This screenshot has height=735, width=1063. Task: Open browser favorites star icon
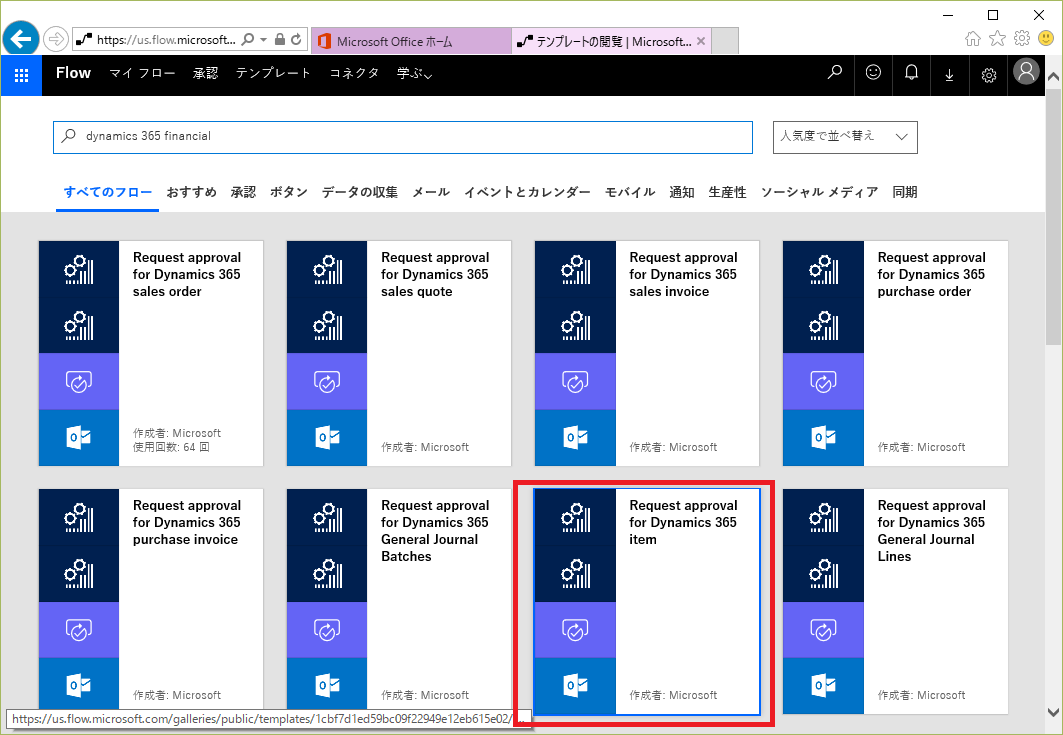(997, 38)
